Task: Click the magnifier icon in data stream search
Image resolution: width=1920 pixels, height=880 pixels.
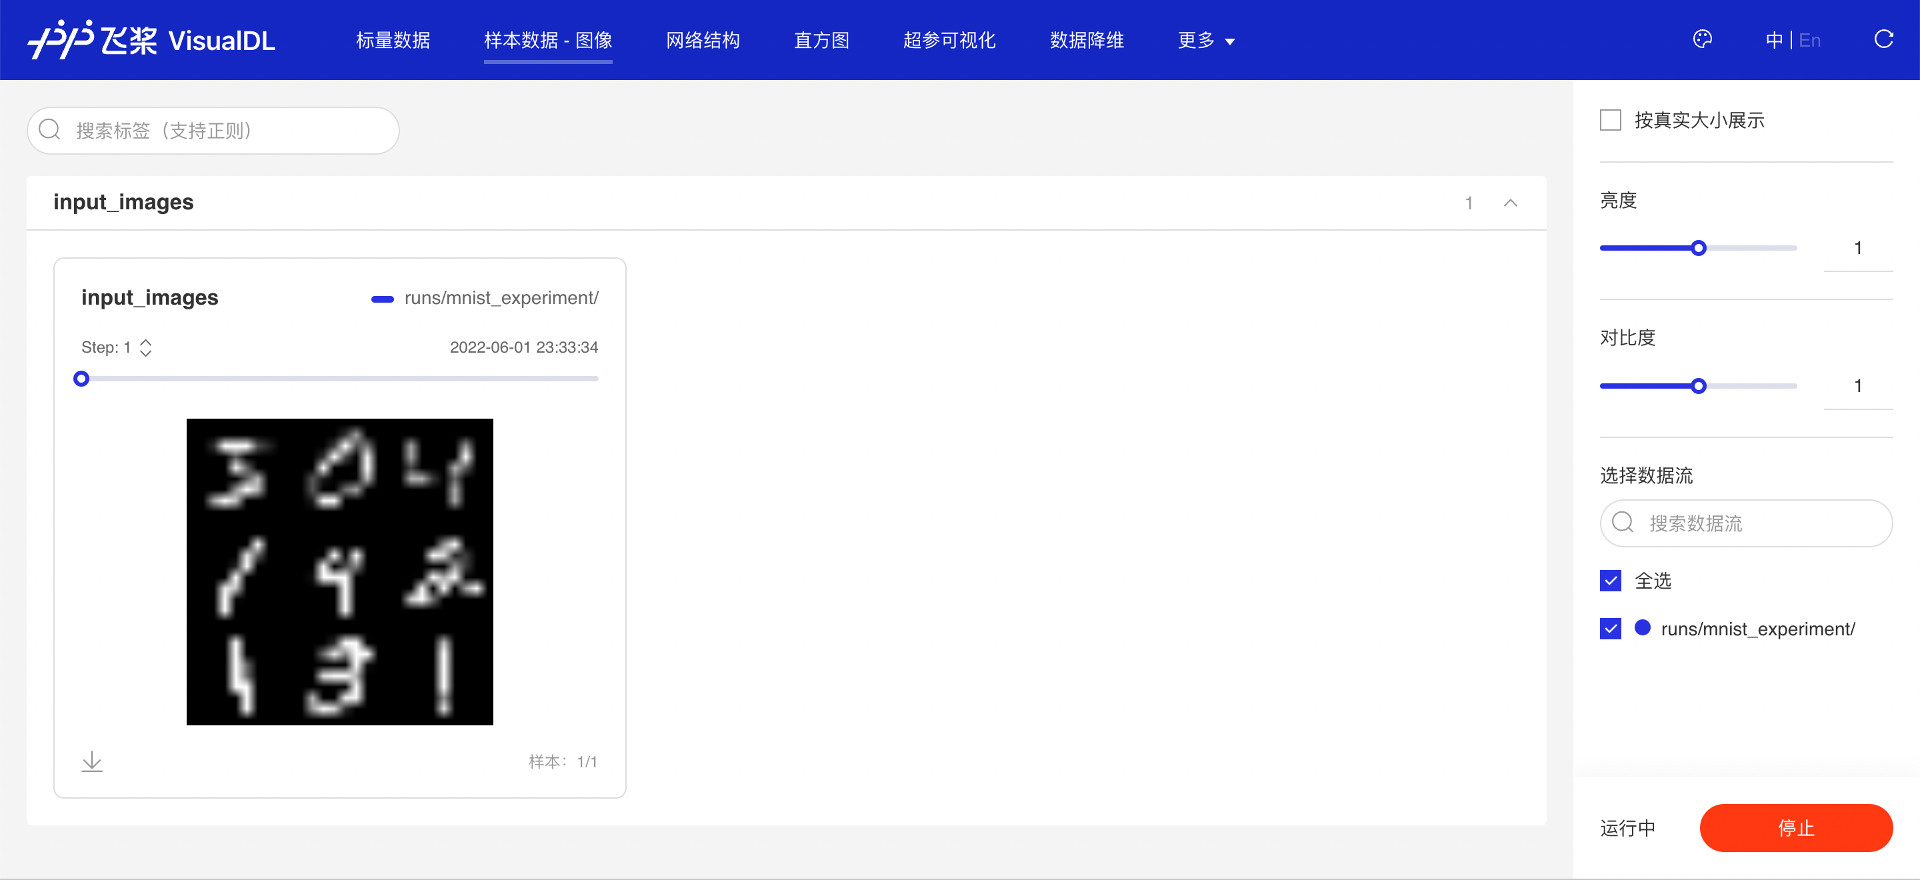Action: point(1623,522)
